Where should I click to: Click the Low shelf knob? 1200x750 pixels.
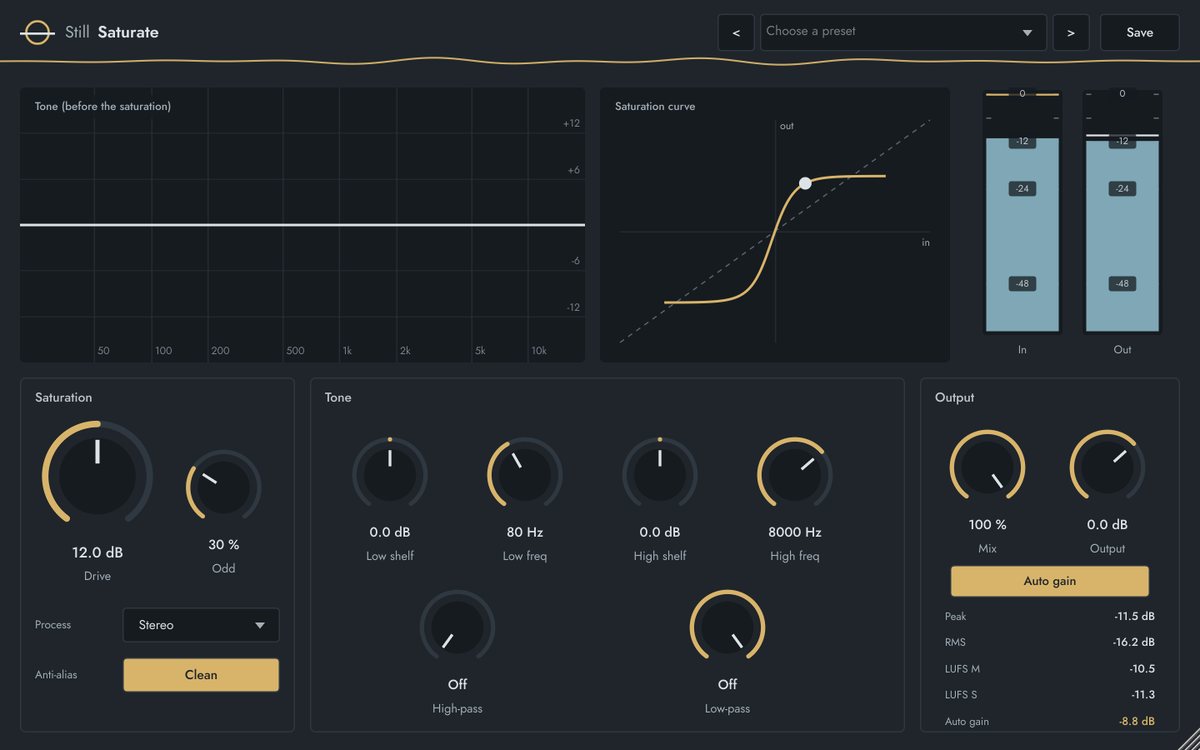pos(390,474)
